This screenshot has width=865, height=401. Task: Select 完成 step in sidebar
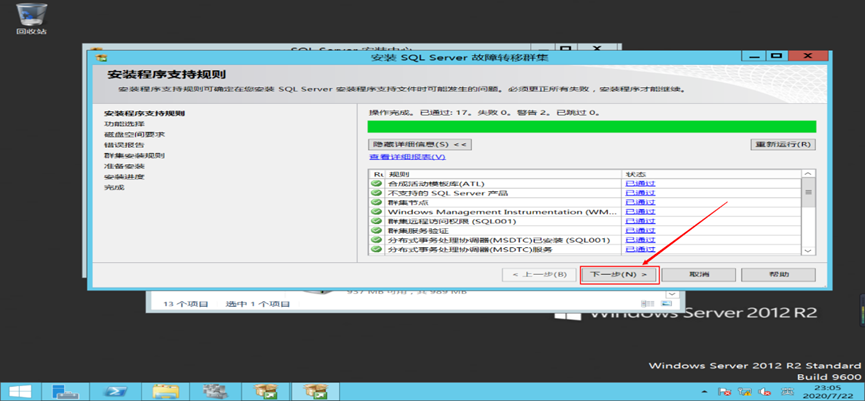pos(114,187)
